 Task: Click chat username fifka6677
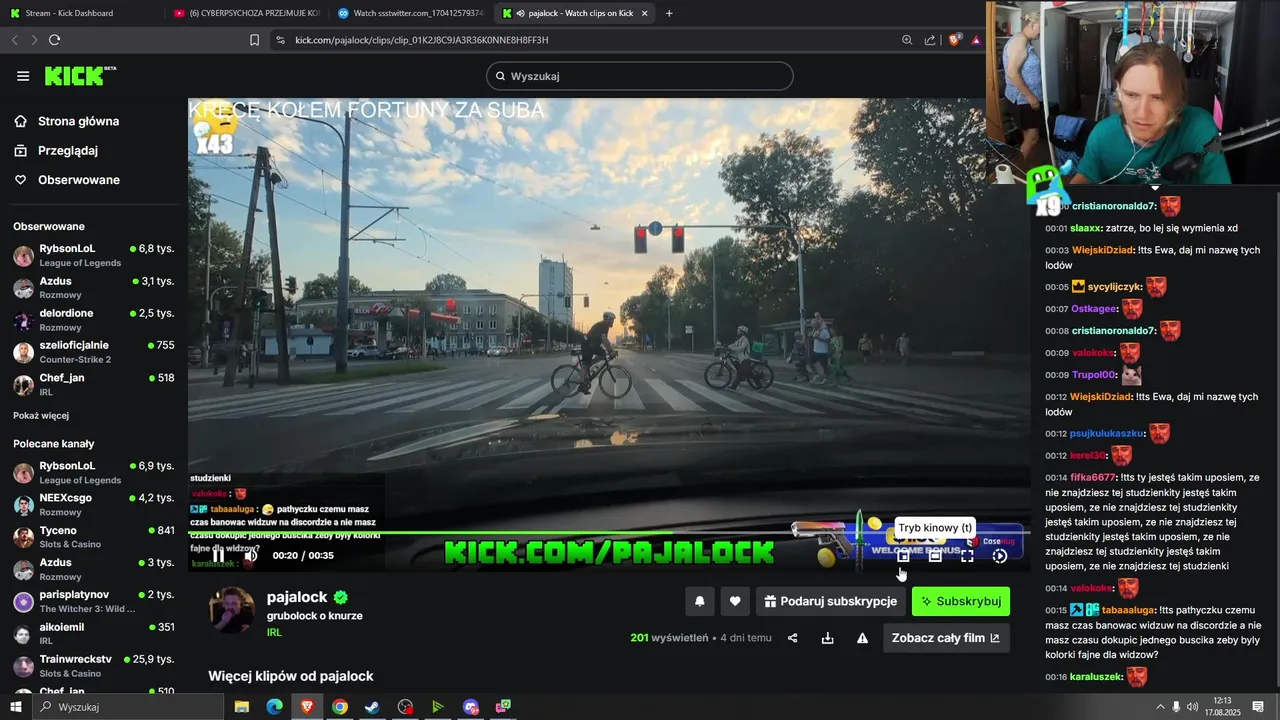(1092, 477)
